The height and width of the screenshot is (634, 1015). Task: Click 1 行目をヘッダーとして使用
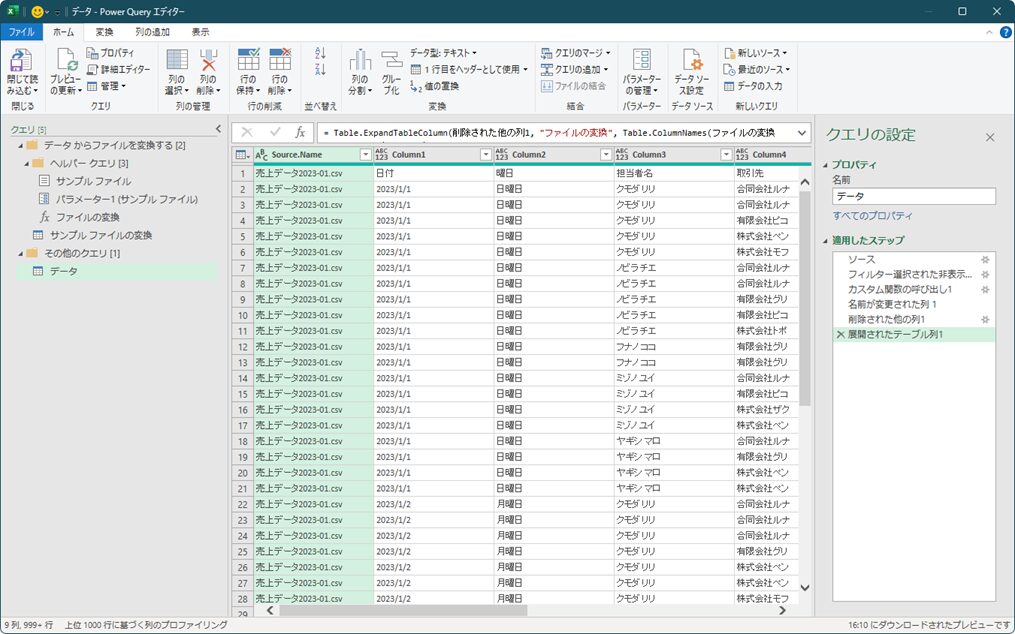click(x=470, y=69)
